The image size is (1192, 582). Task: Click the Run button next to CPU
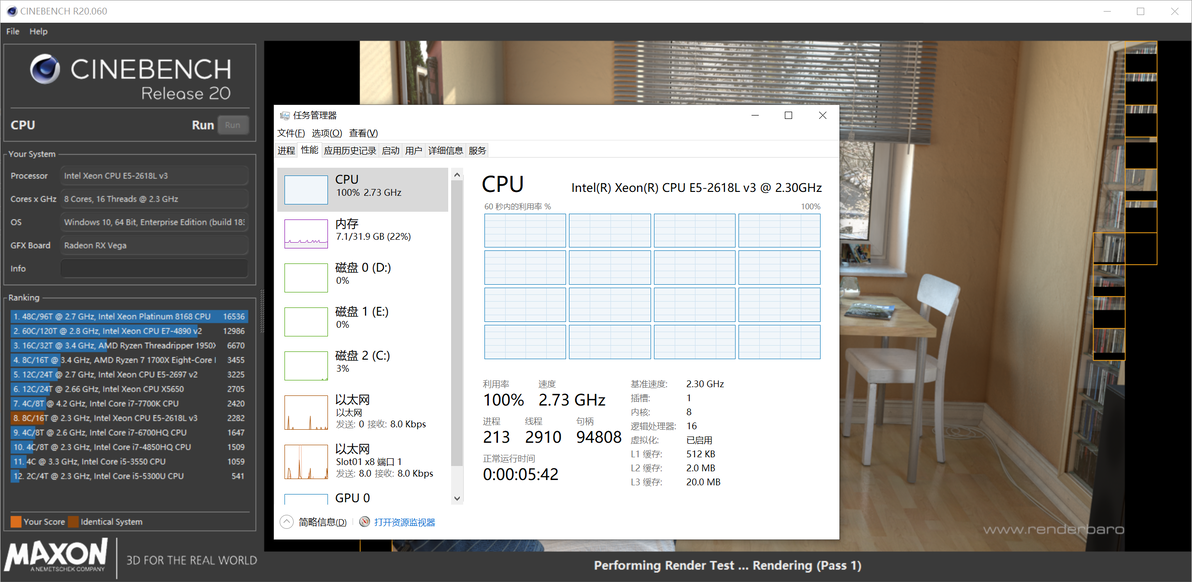[233, 125]
